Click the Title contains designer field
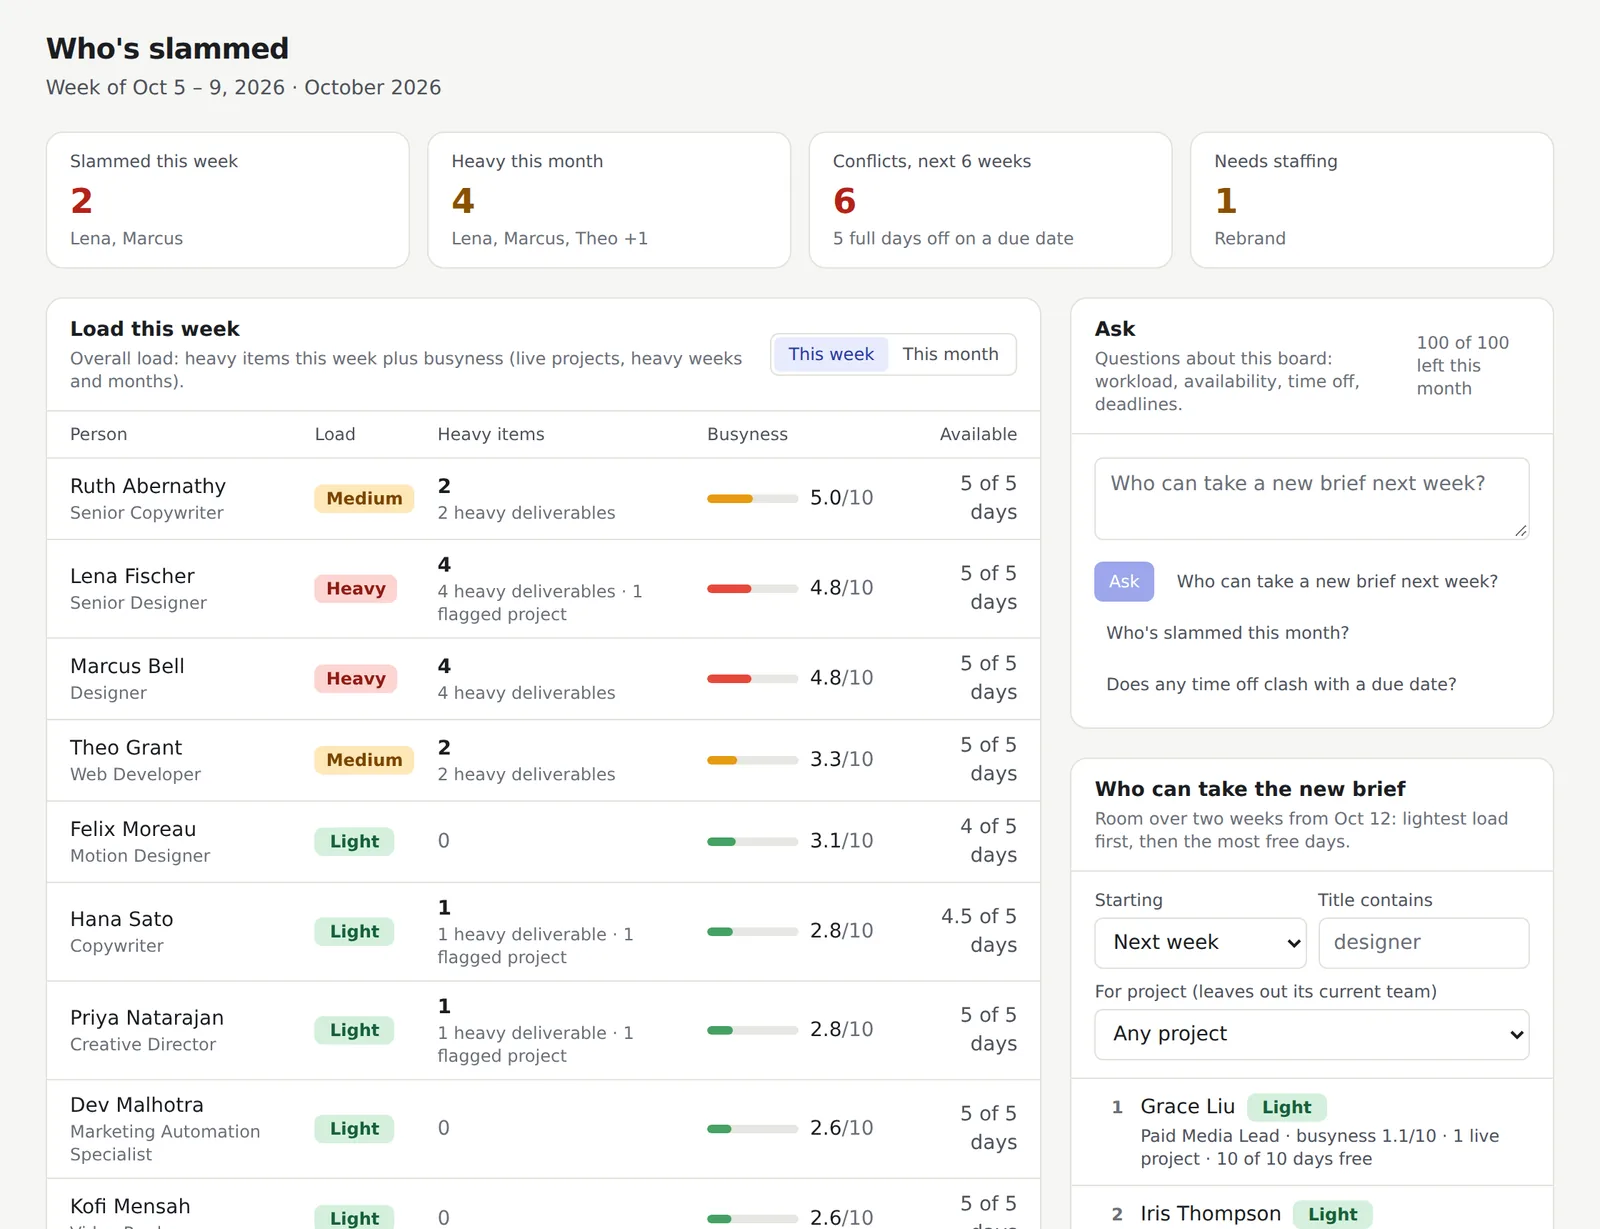Viewport: 1600px width, 1229px height. pyautogui.click(x=1423, y=943)
